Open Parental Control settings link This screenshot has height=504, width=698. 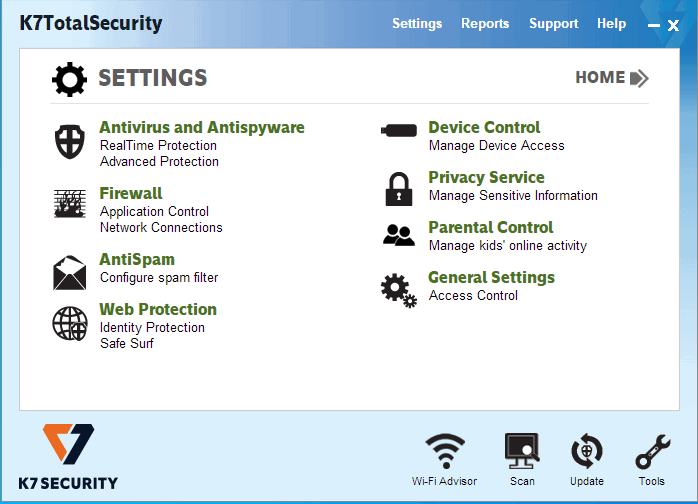[x=490, y=228]
